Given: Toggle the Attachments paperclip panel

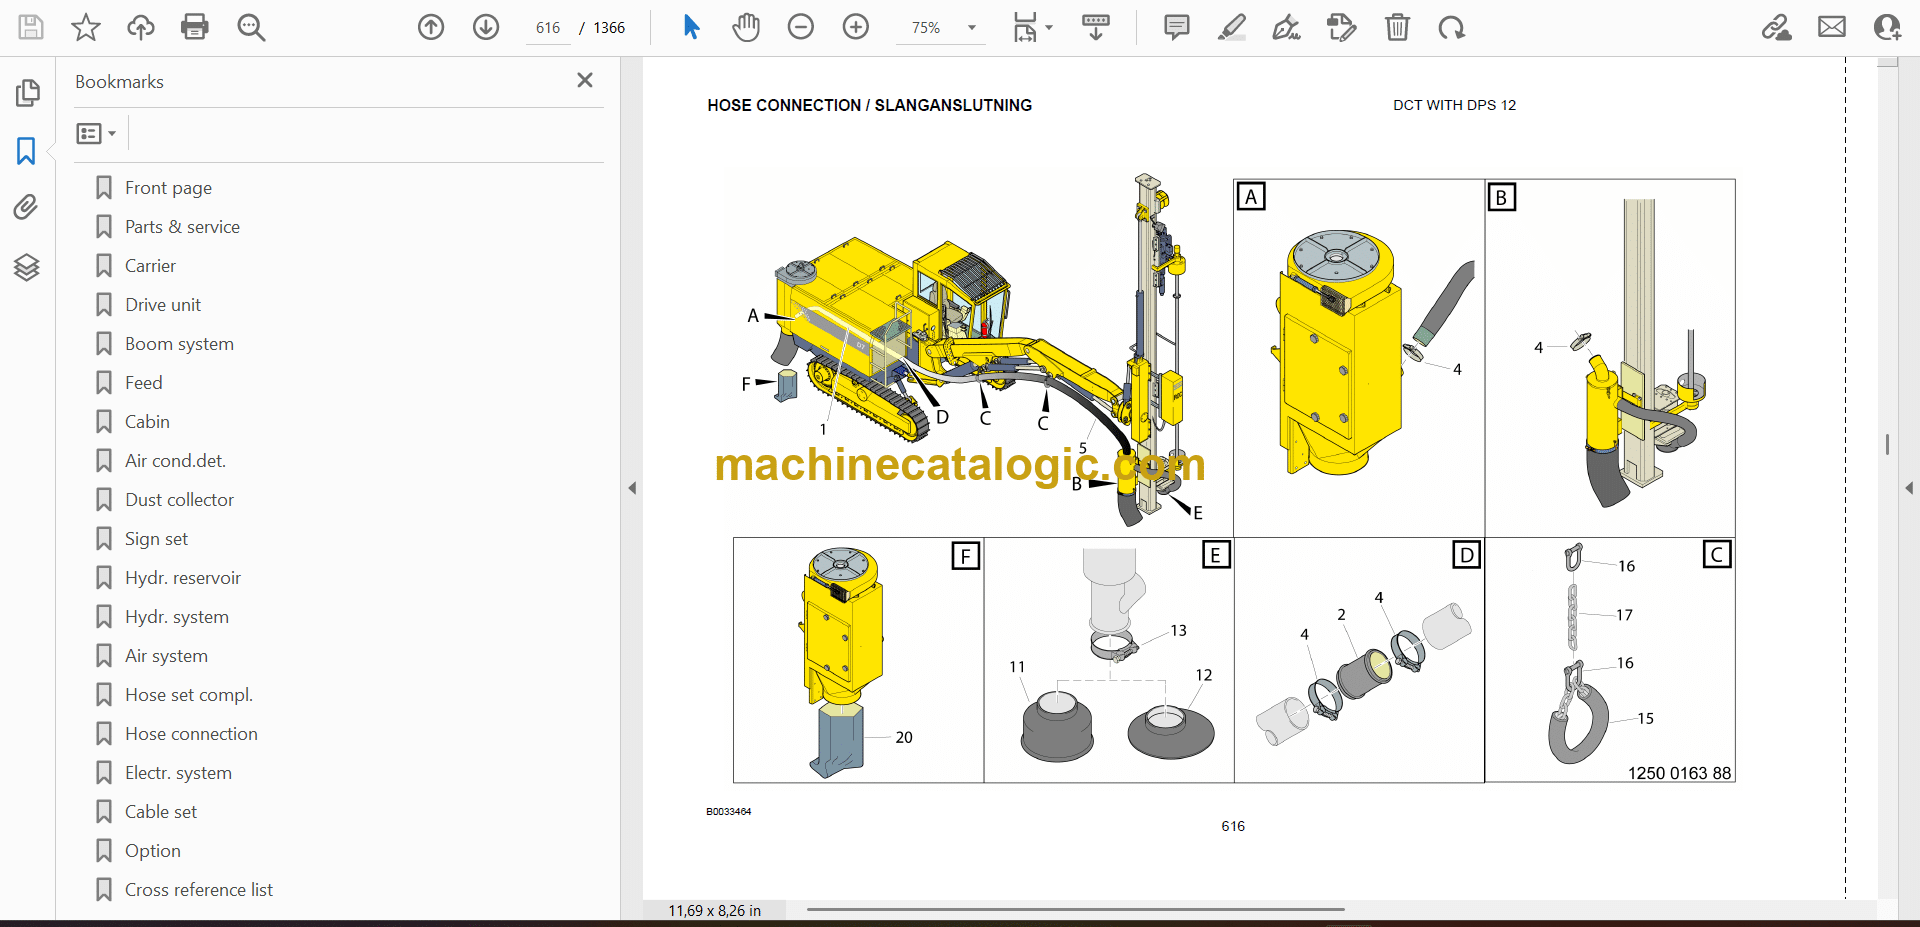Looking at the screenshot, I should point(26,207).
